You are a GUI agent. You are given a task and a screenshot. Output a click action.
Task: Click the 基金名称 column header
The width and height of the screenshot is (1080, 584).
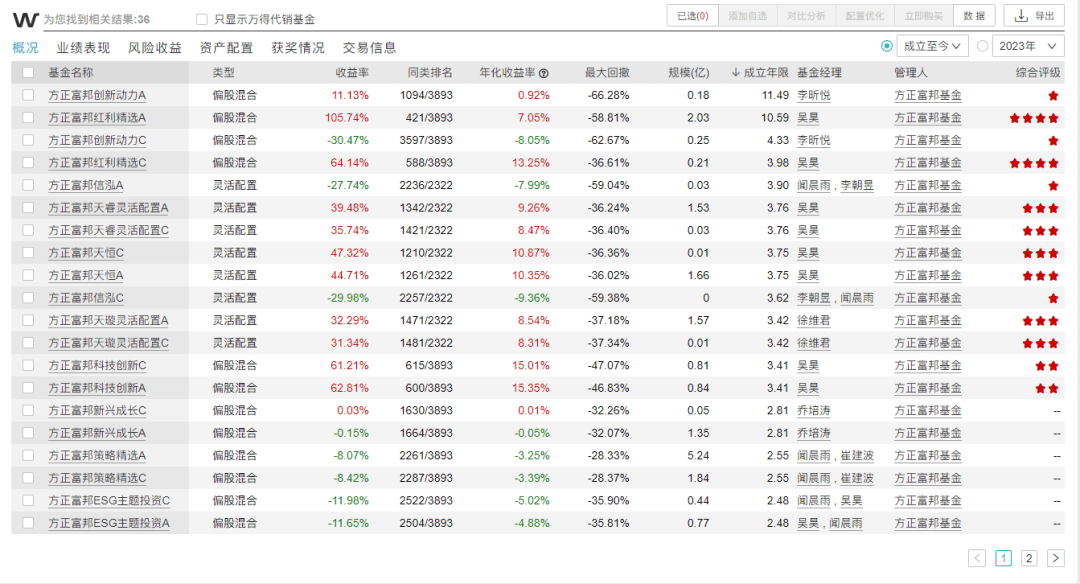70,72
